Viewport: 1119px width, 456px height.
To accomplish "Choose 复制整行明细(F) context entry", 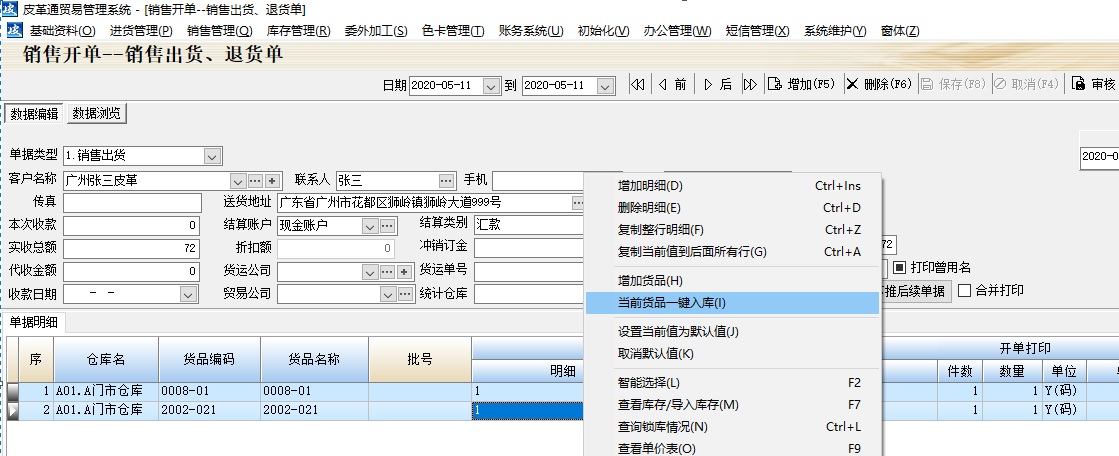I will tap(732, 230).
